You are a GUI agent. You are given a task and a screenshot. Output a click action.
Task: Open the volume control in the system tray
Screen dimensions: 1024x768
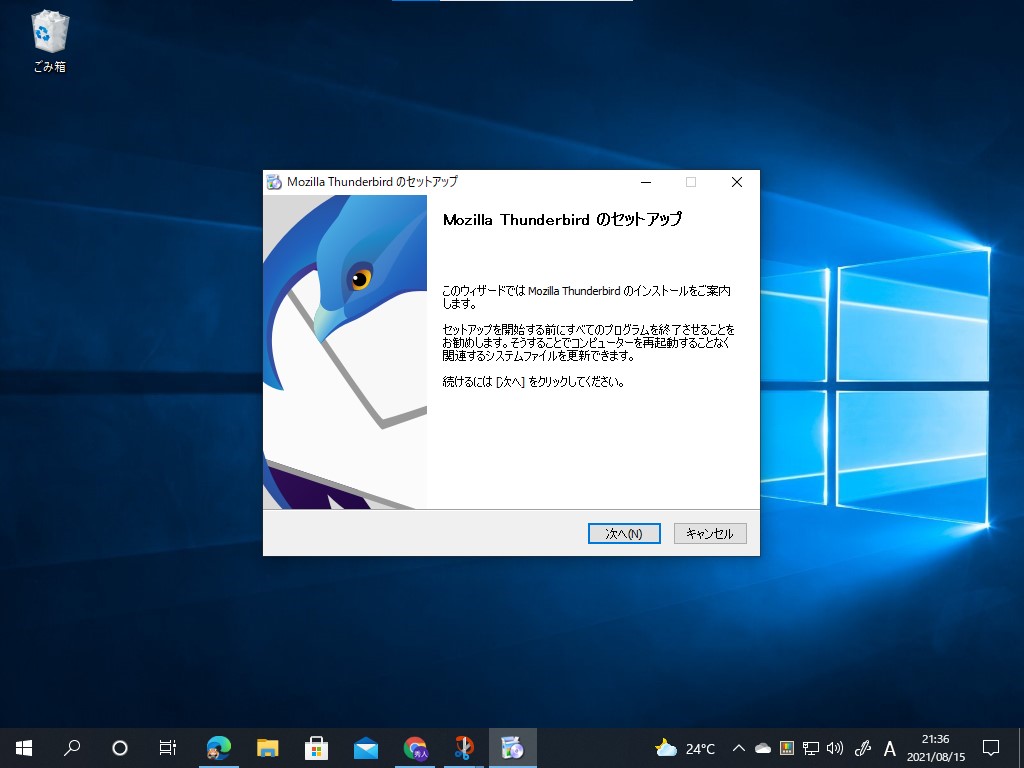(834, 747)
